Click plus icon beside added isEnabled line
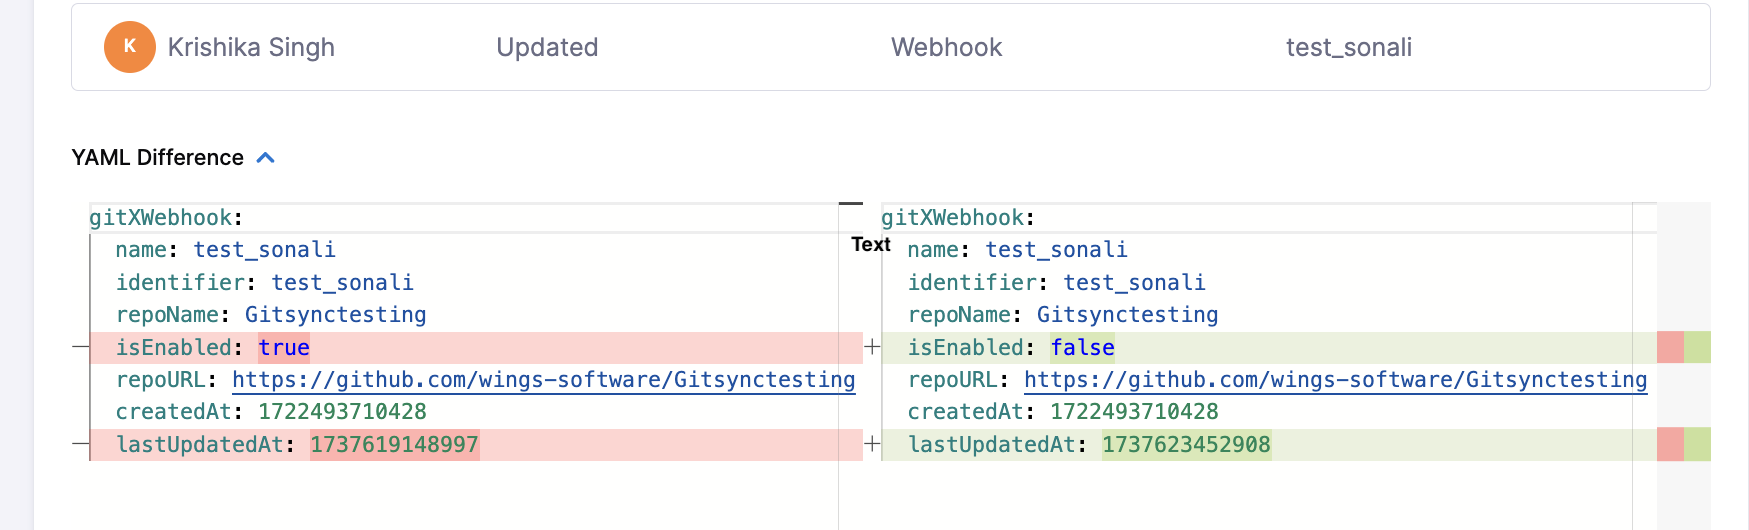This screenshot has height=530, width=1749. coord(872,347)
